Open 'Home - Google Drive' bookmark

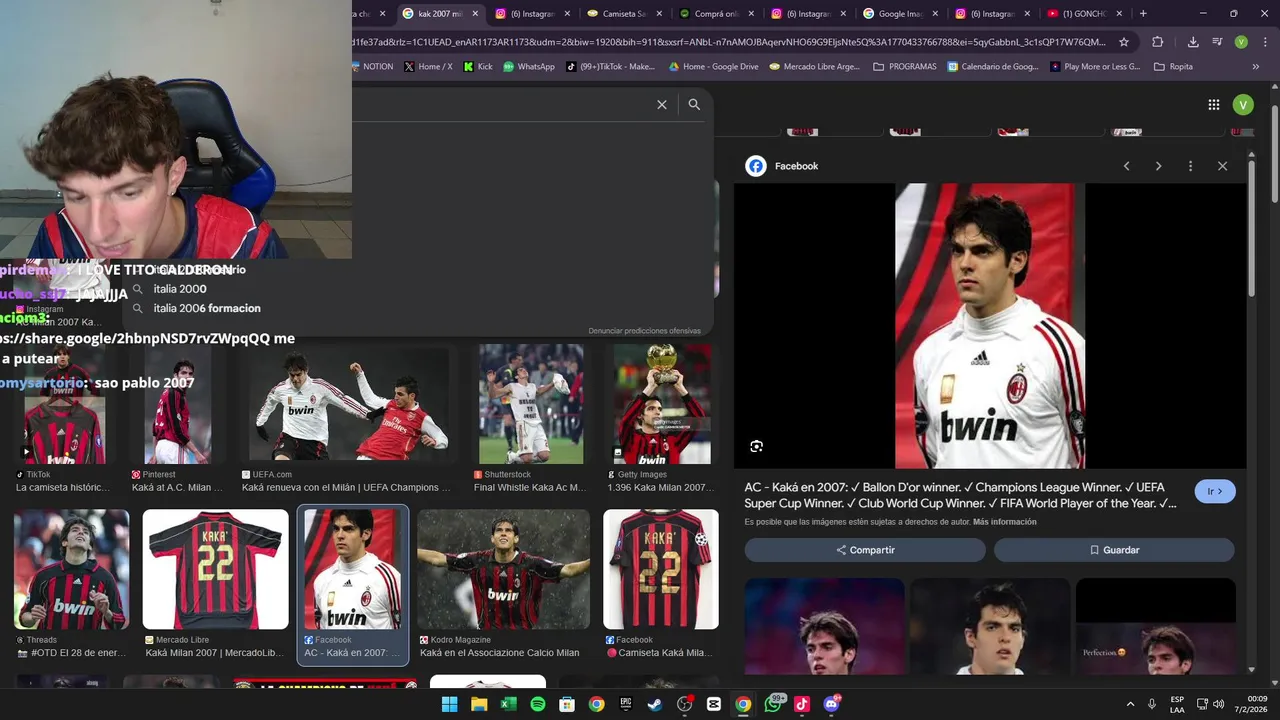[714, 67]
